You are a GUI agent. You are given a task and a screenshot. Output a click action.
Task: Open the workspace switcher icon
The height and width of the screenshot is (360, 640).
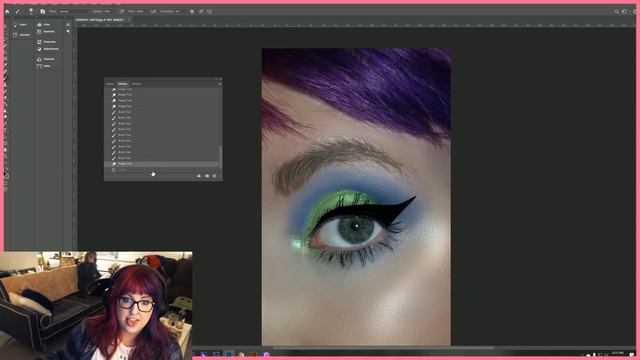624,11
